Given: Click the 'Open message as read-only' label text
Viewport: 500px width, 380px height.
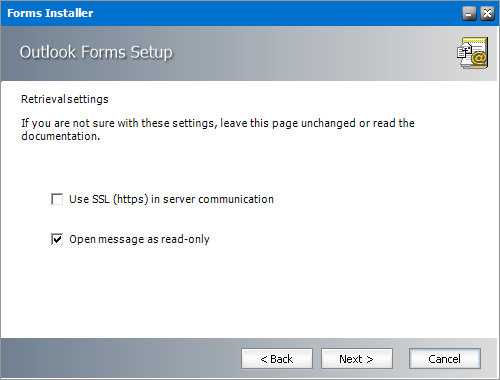Looking at the screenshot, I should (139, 239).
